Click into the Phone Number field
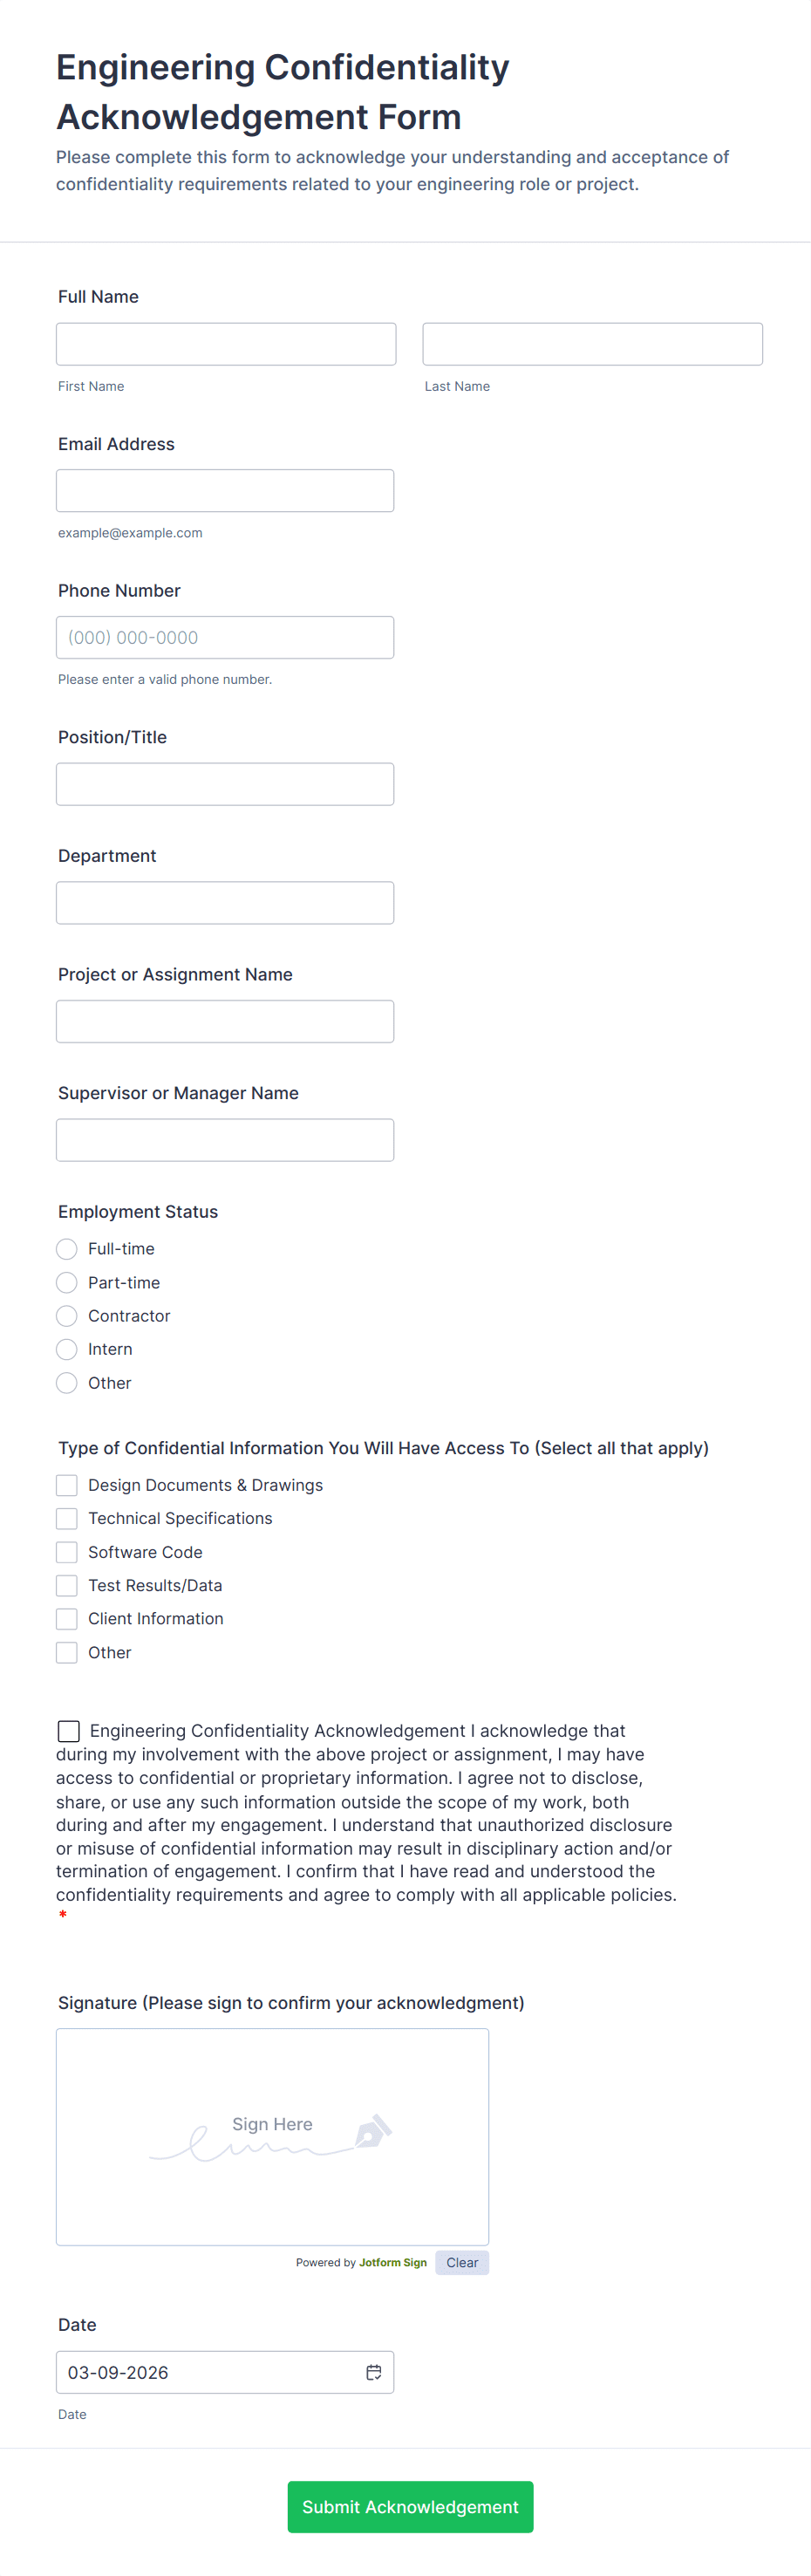Viewport: 811px width, 2576px height. pos(225,638)
